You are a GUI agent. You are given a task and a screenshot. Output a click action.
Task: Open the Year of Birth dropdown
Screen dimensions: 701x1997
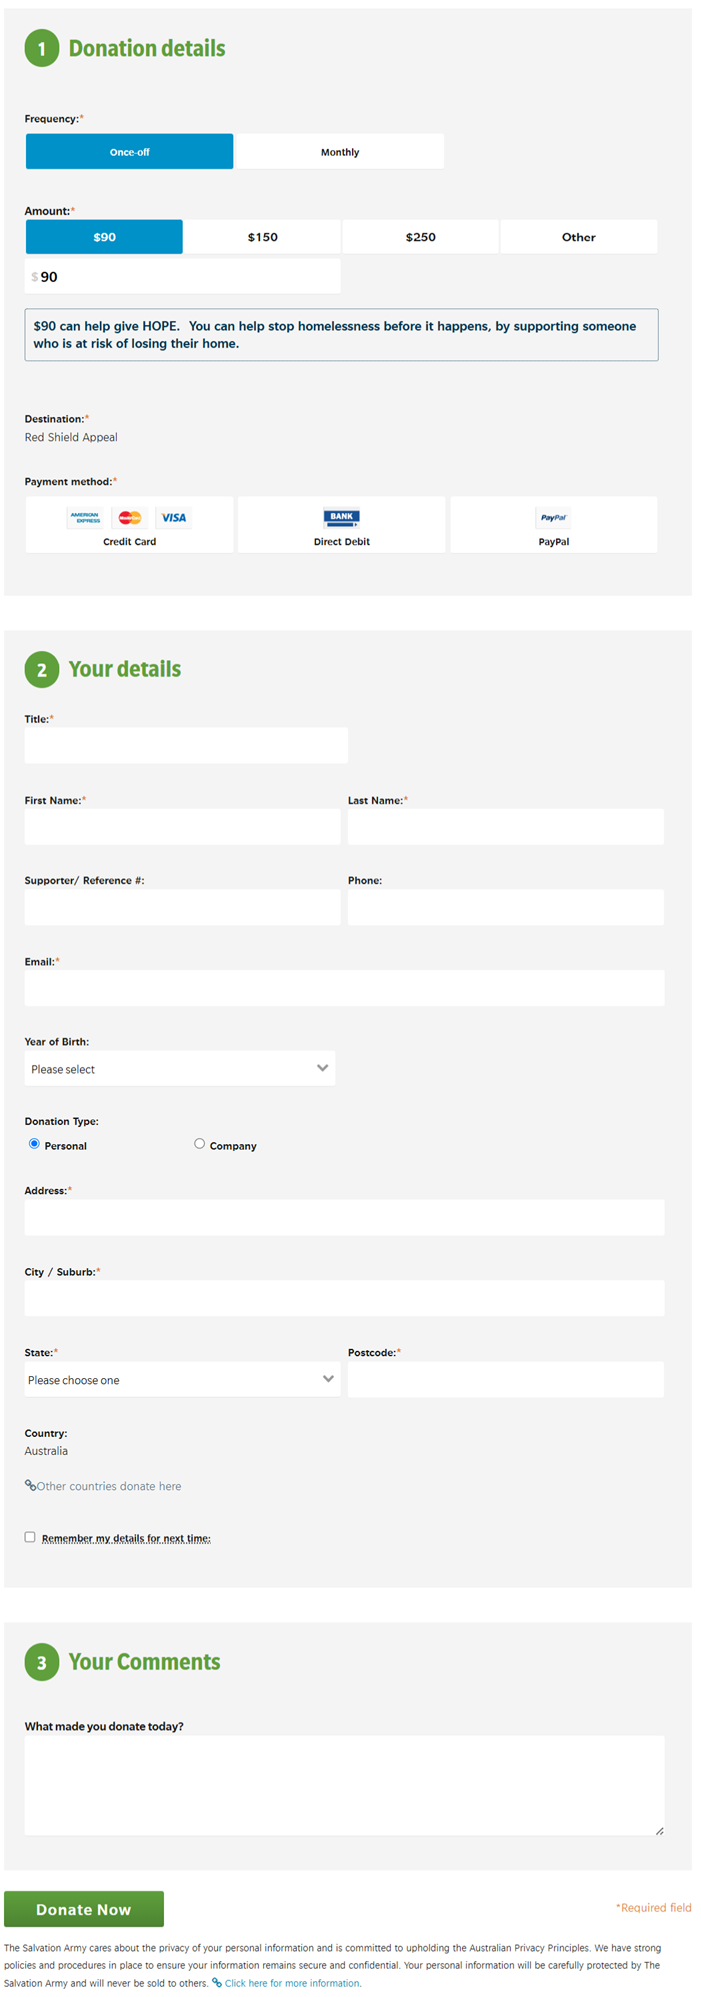[x=180, y=1068]
